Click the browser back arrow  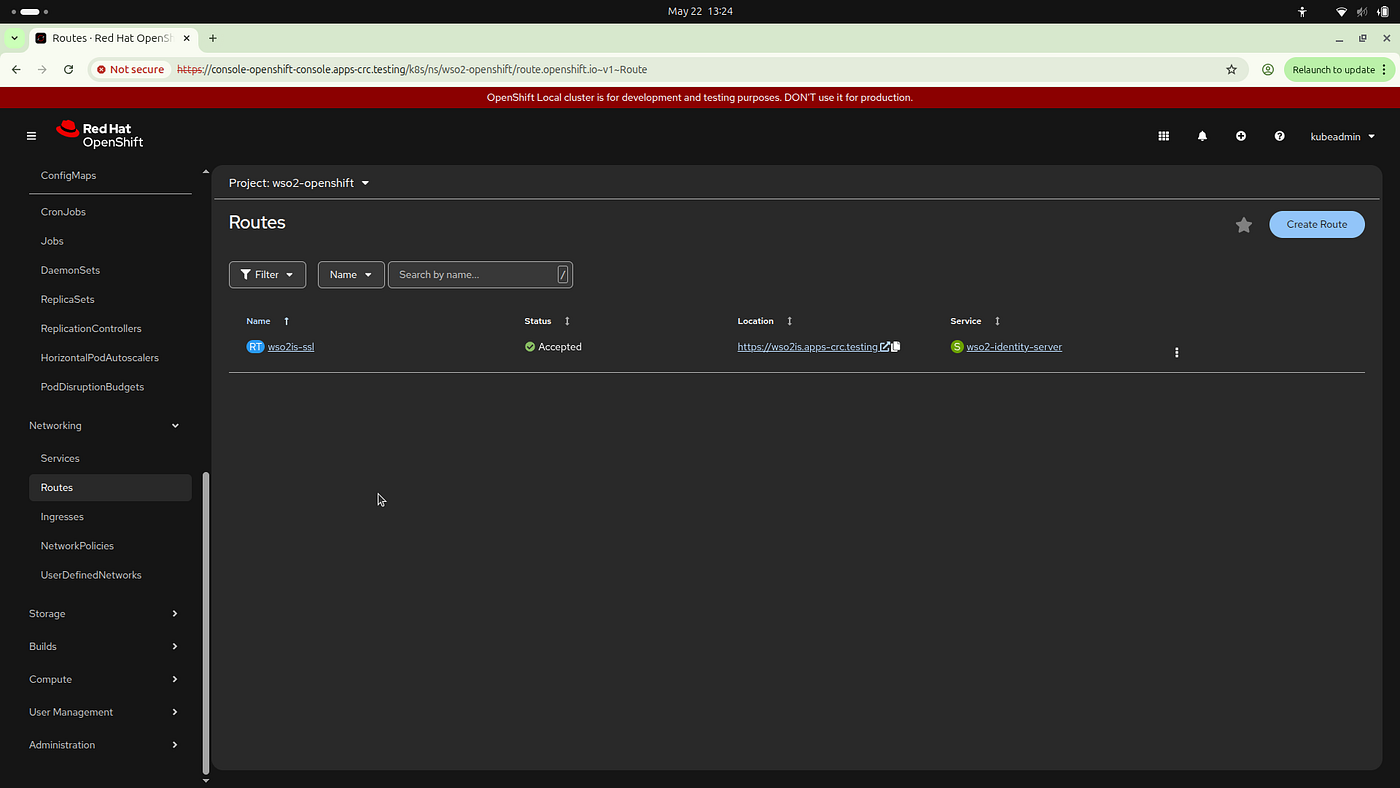(x=16, y=70)
